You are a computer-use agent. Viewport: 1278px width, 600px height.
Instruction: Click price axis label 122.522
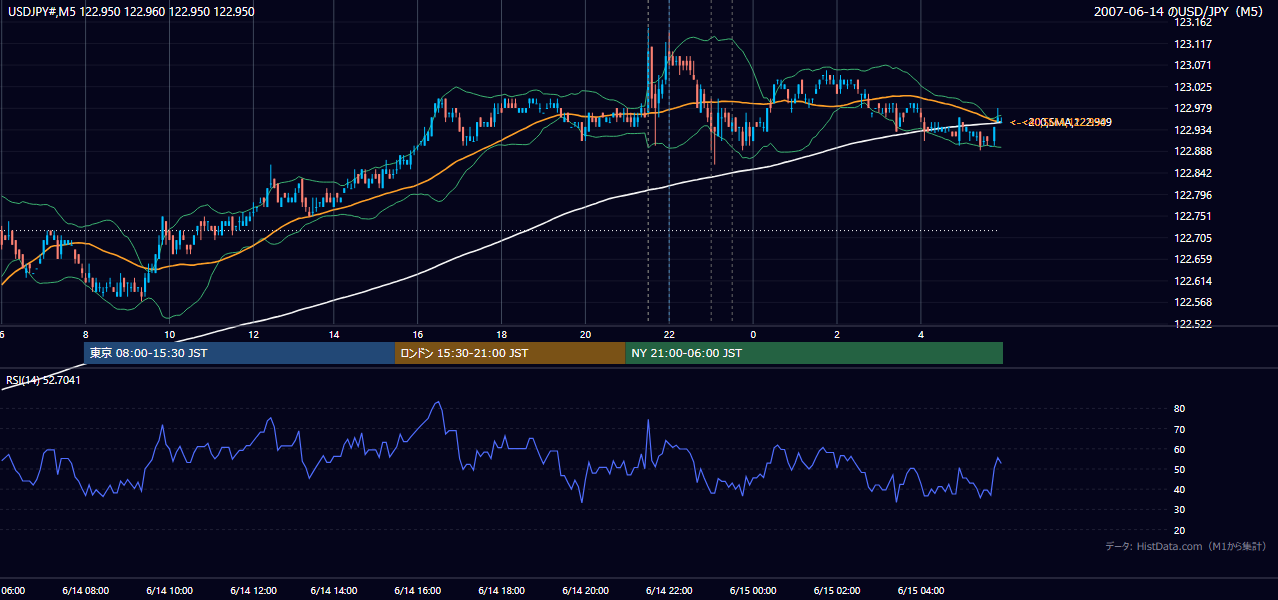pyautogui.click(x=1193, y=325)
